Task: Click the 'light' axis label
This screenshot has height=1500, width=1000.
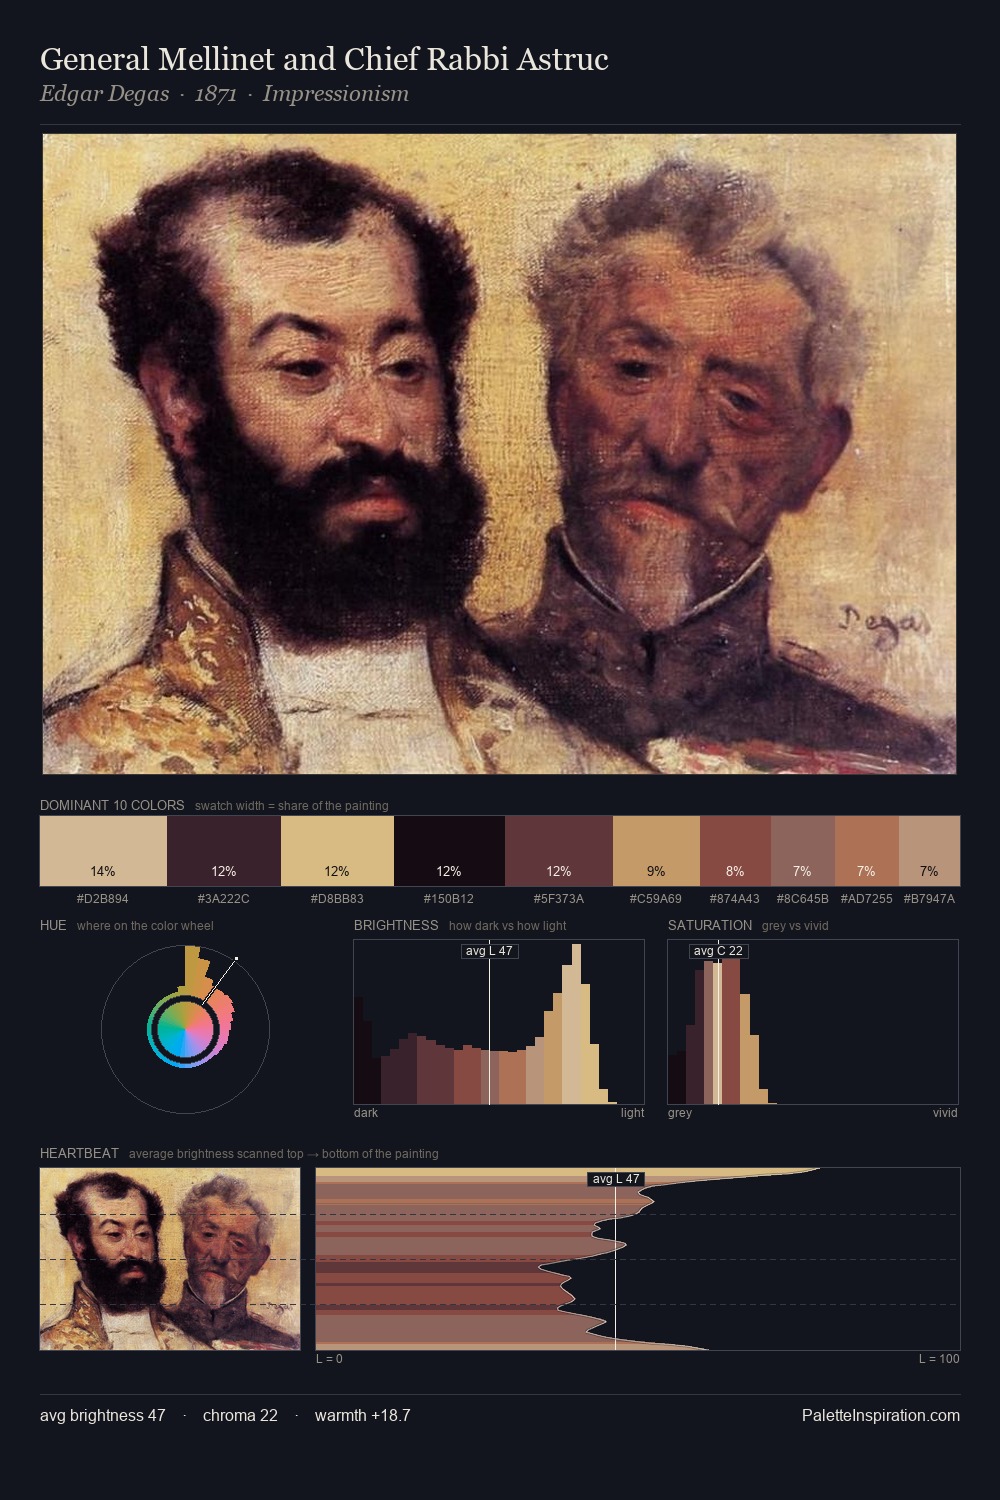Action: 633,1113
